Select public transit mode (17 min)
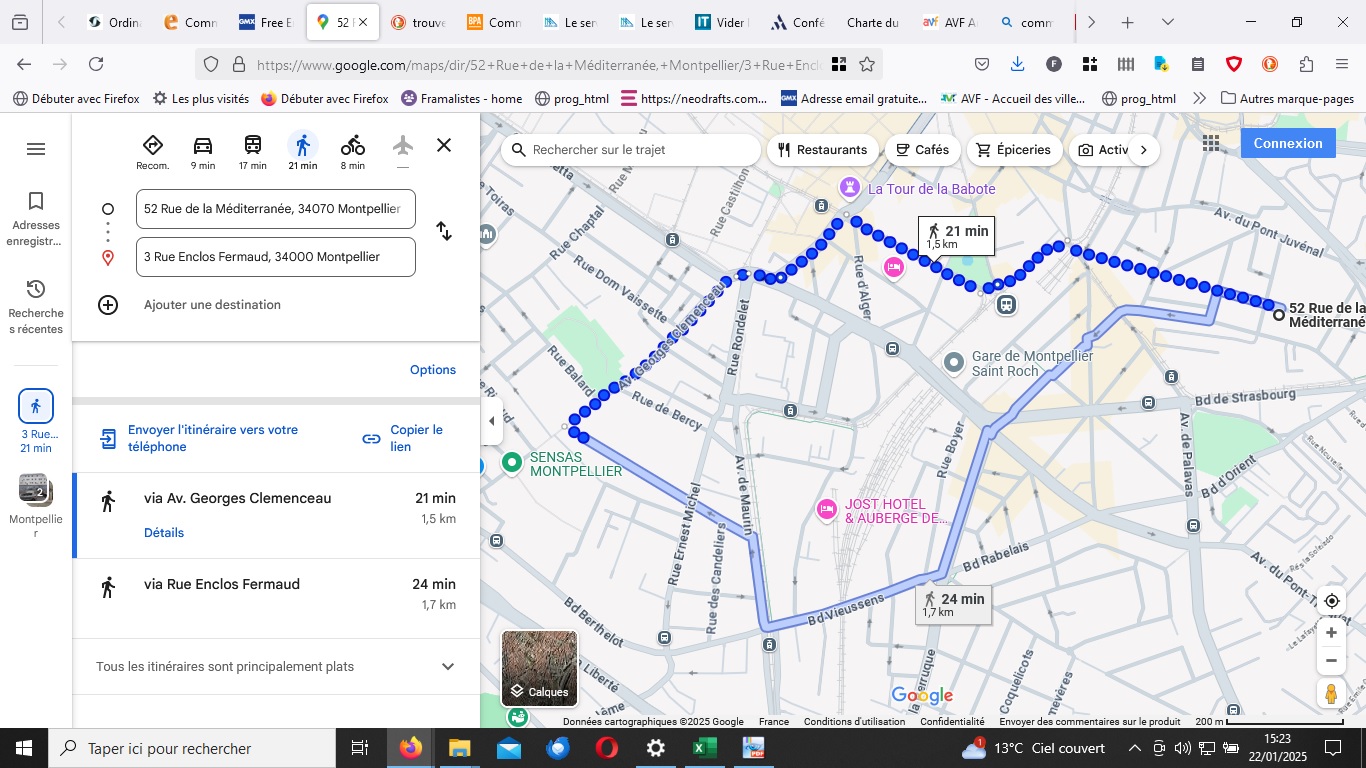Image resolution: width=1366 pixels, height=768 pixels. [253, 150]
